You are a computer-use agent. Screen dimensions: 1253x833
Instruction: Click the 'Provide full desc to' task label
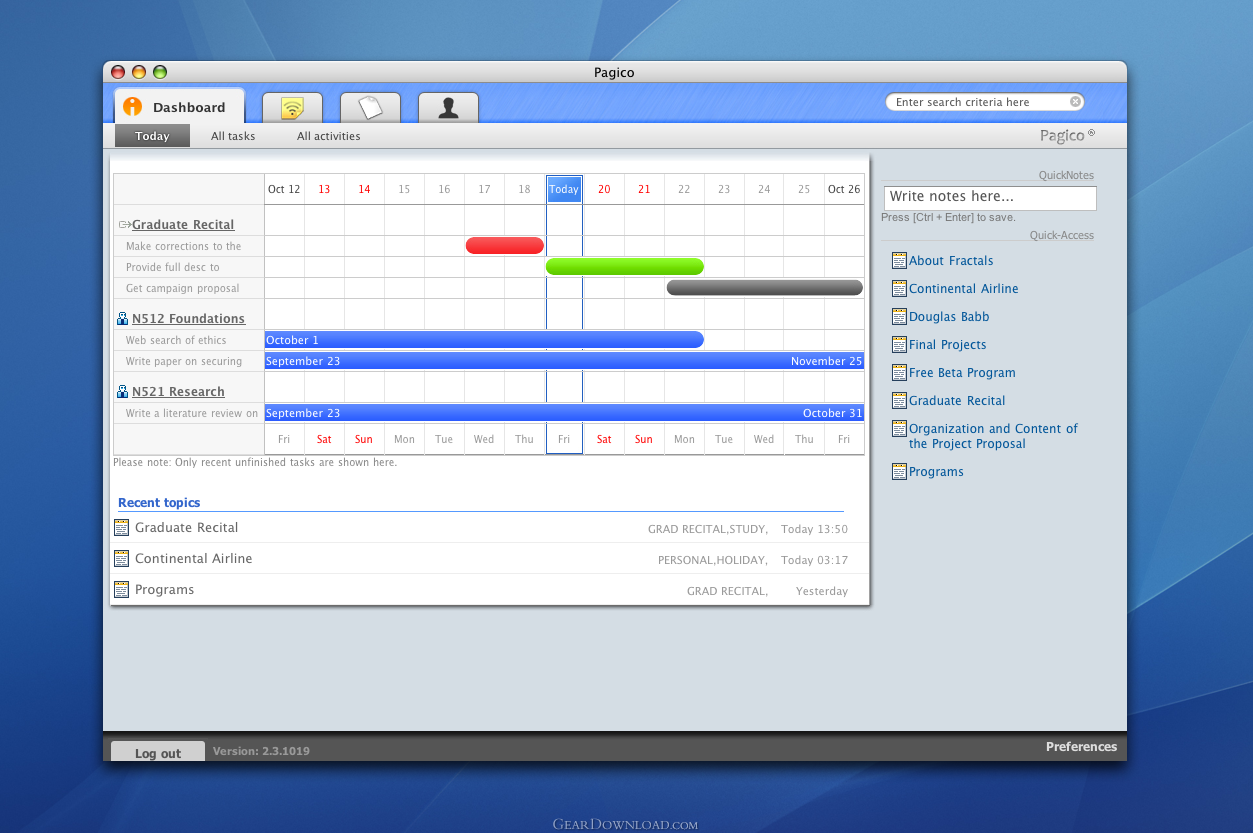pos(173,267)
